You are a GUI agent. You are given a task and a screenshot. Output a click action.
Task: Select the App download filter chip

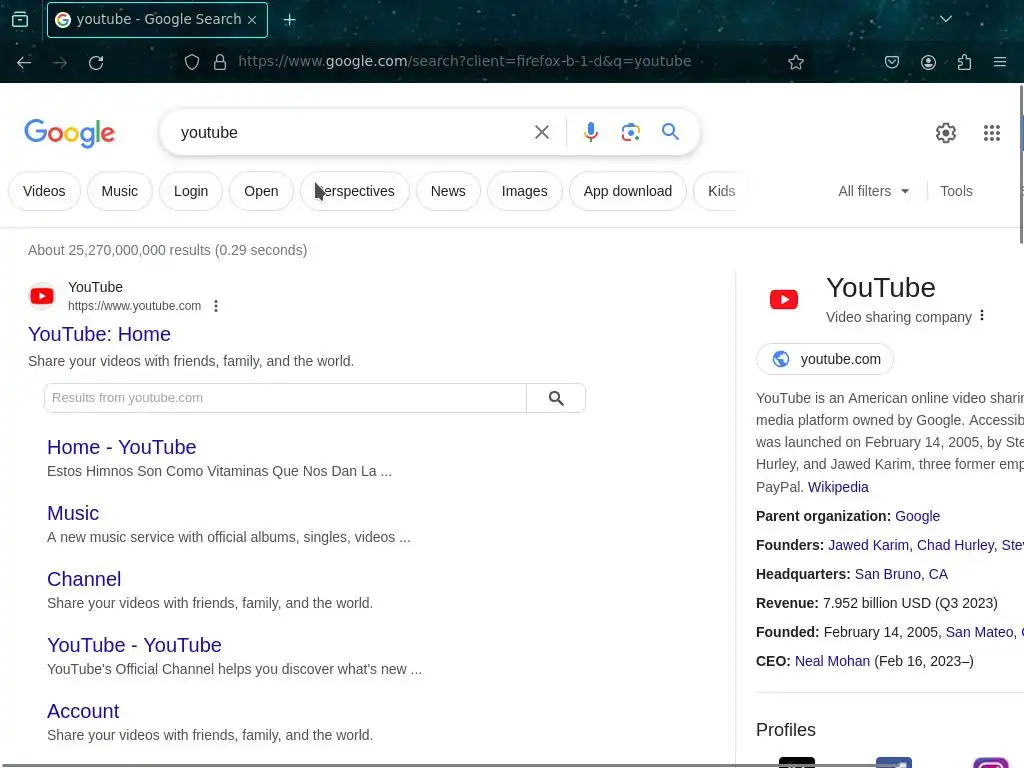(628, 191)
